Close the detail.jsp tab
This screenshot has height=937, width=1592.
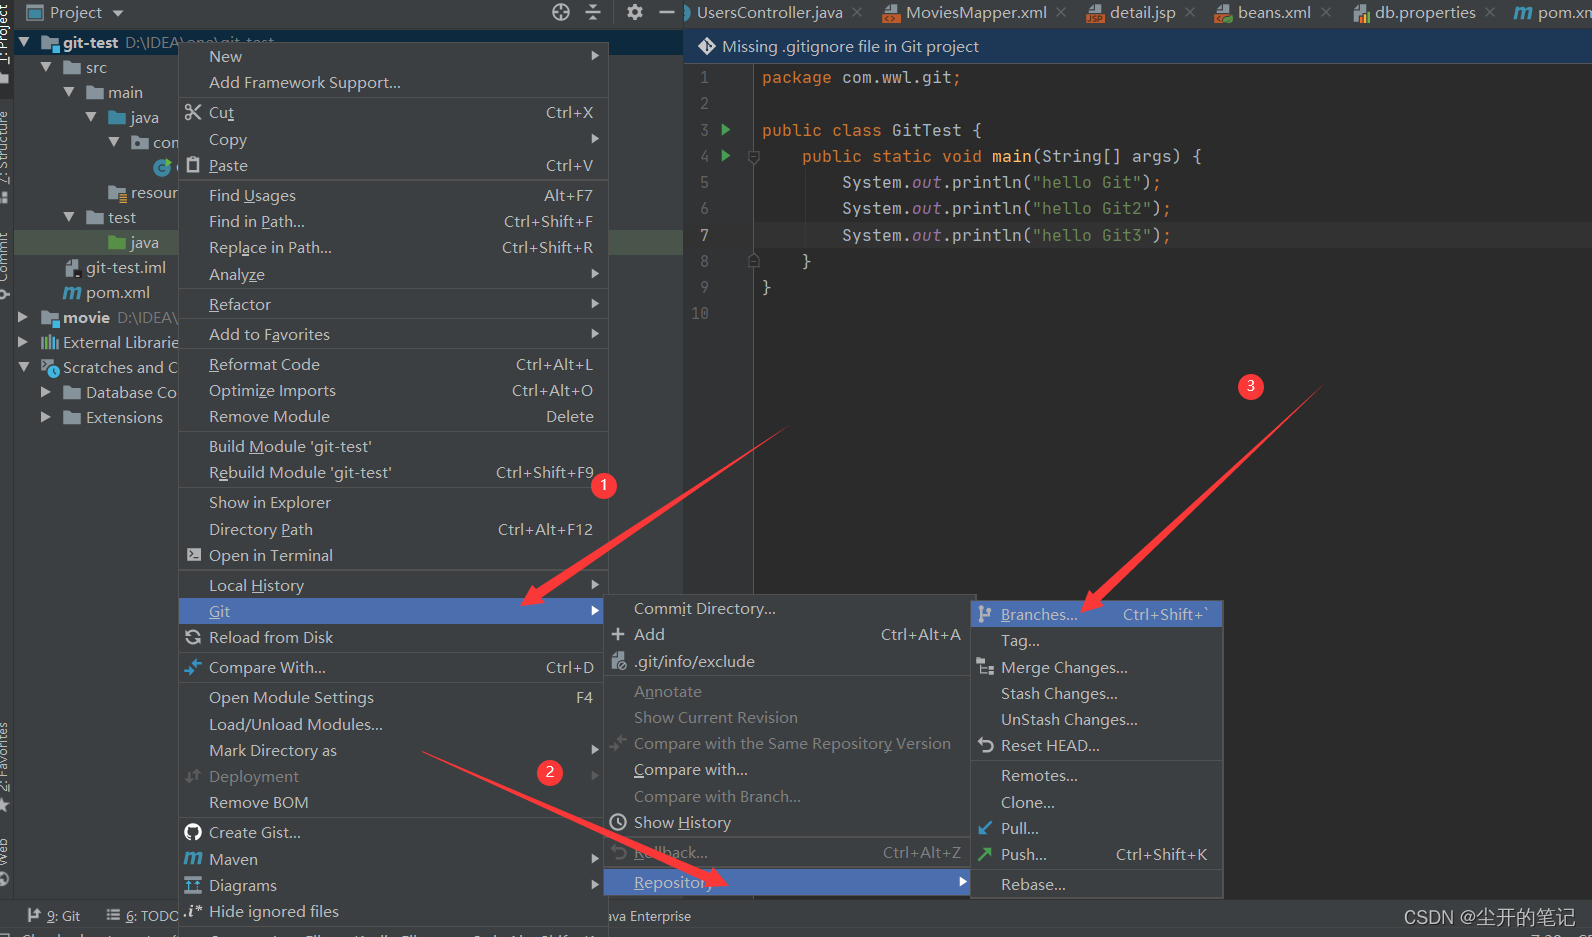pos(1190,12)
